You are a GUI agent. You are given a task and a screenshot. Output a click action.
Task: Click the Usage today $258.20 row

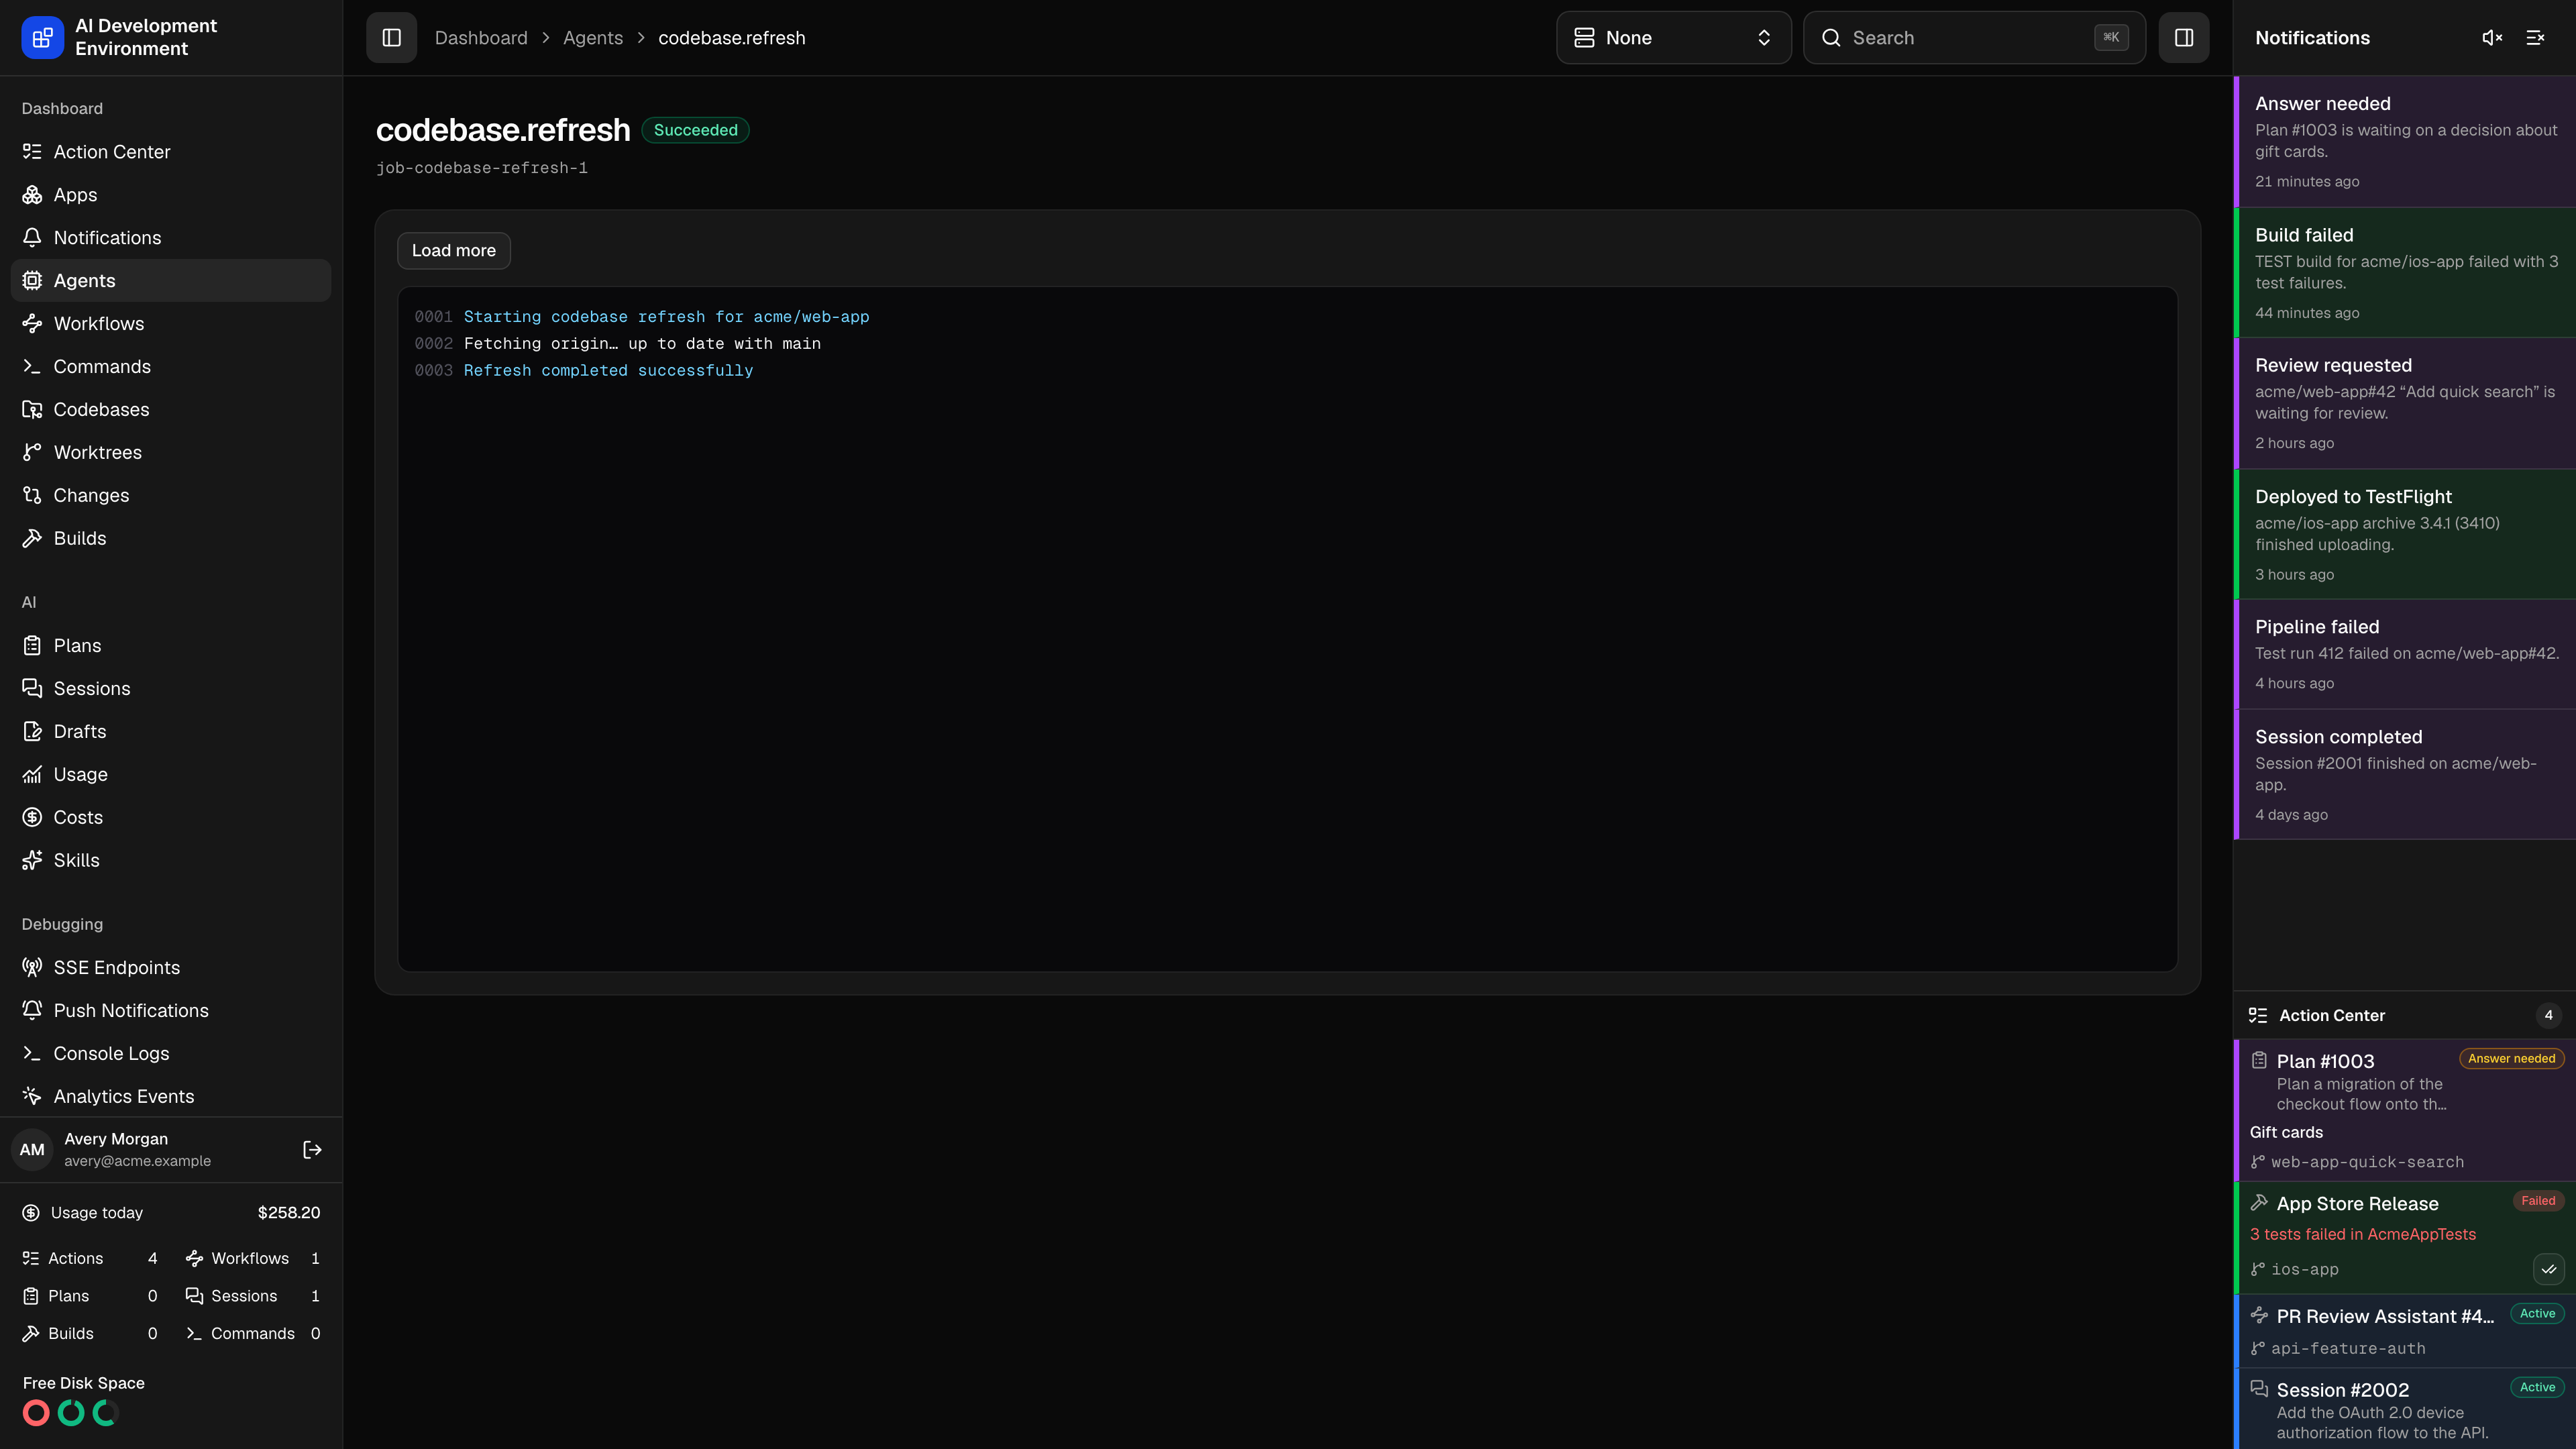point(171,1213)
